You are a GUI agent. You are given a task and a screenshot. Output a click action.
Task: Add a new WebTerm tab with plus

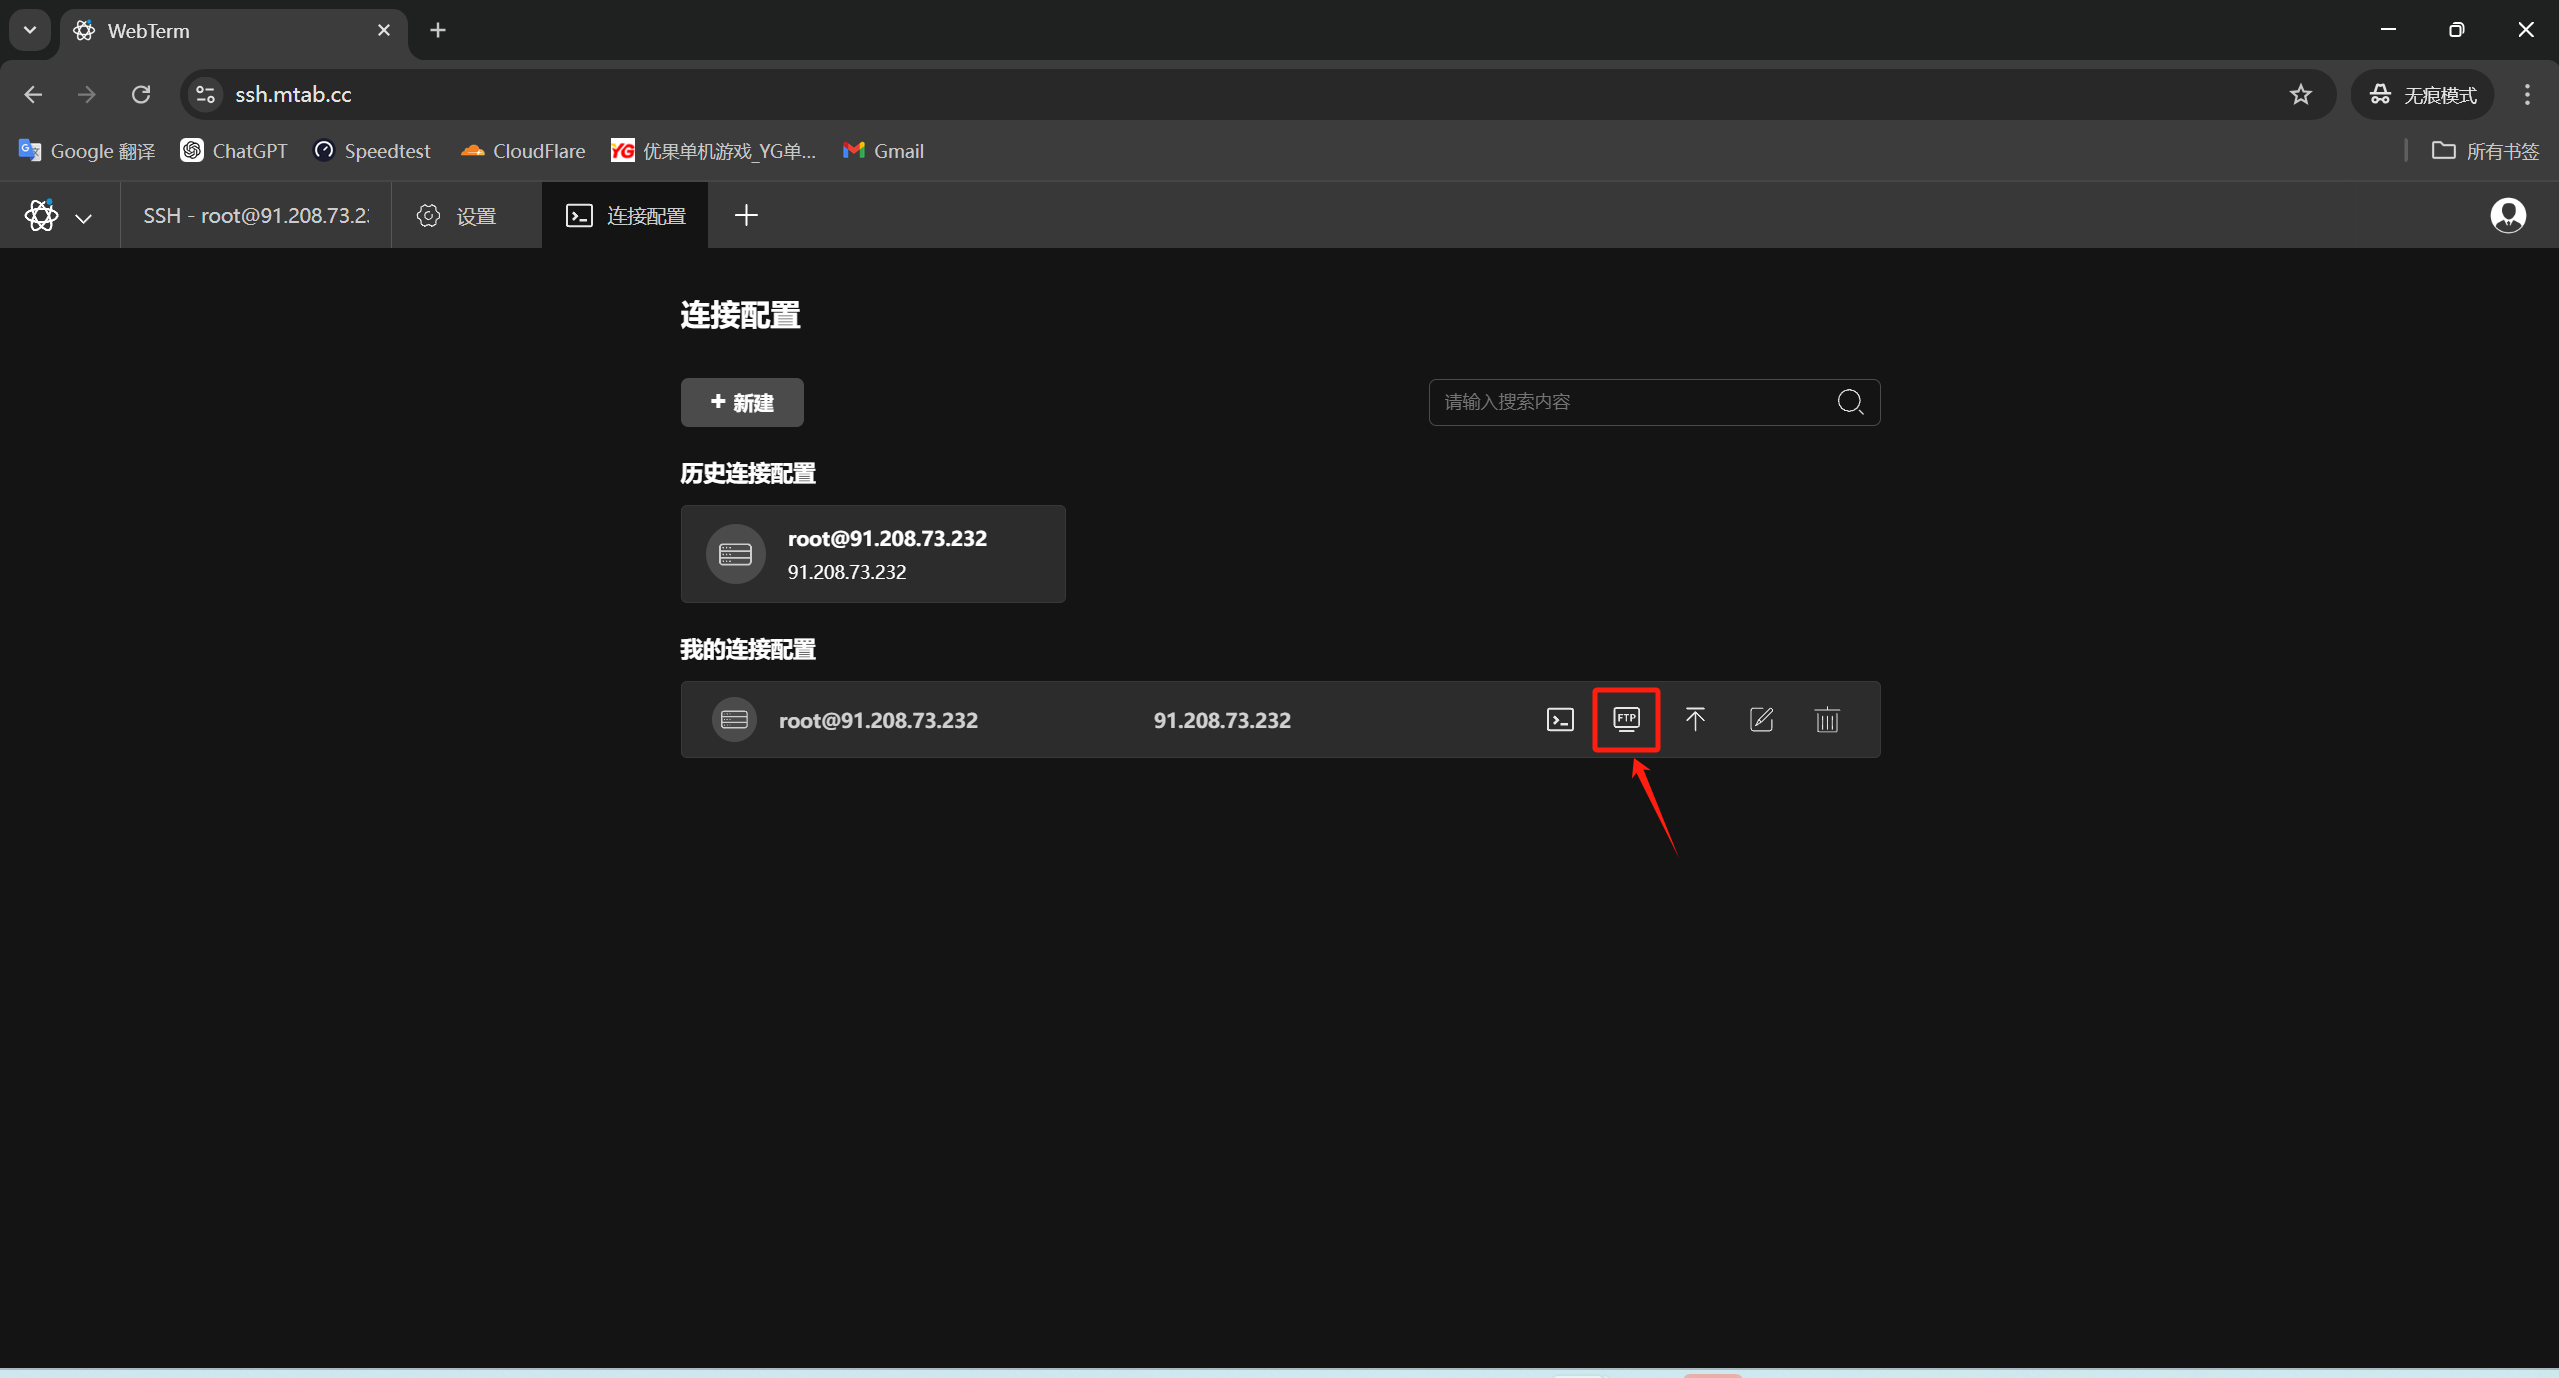click(746, 215)
